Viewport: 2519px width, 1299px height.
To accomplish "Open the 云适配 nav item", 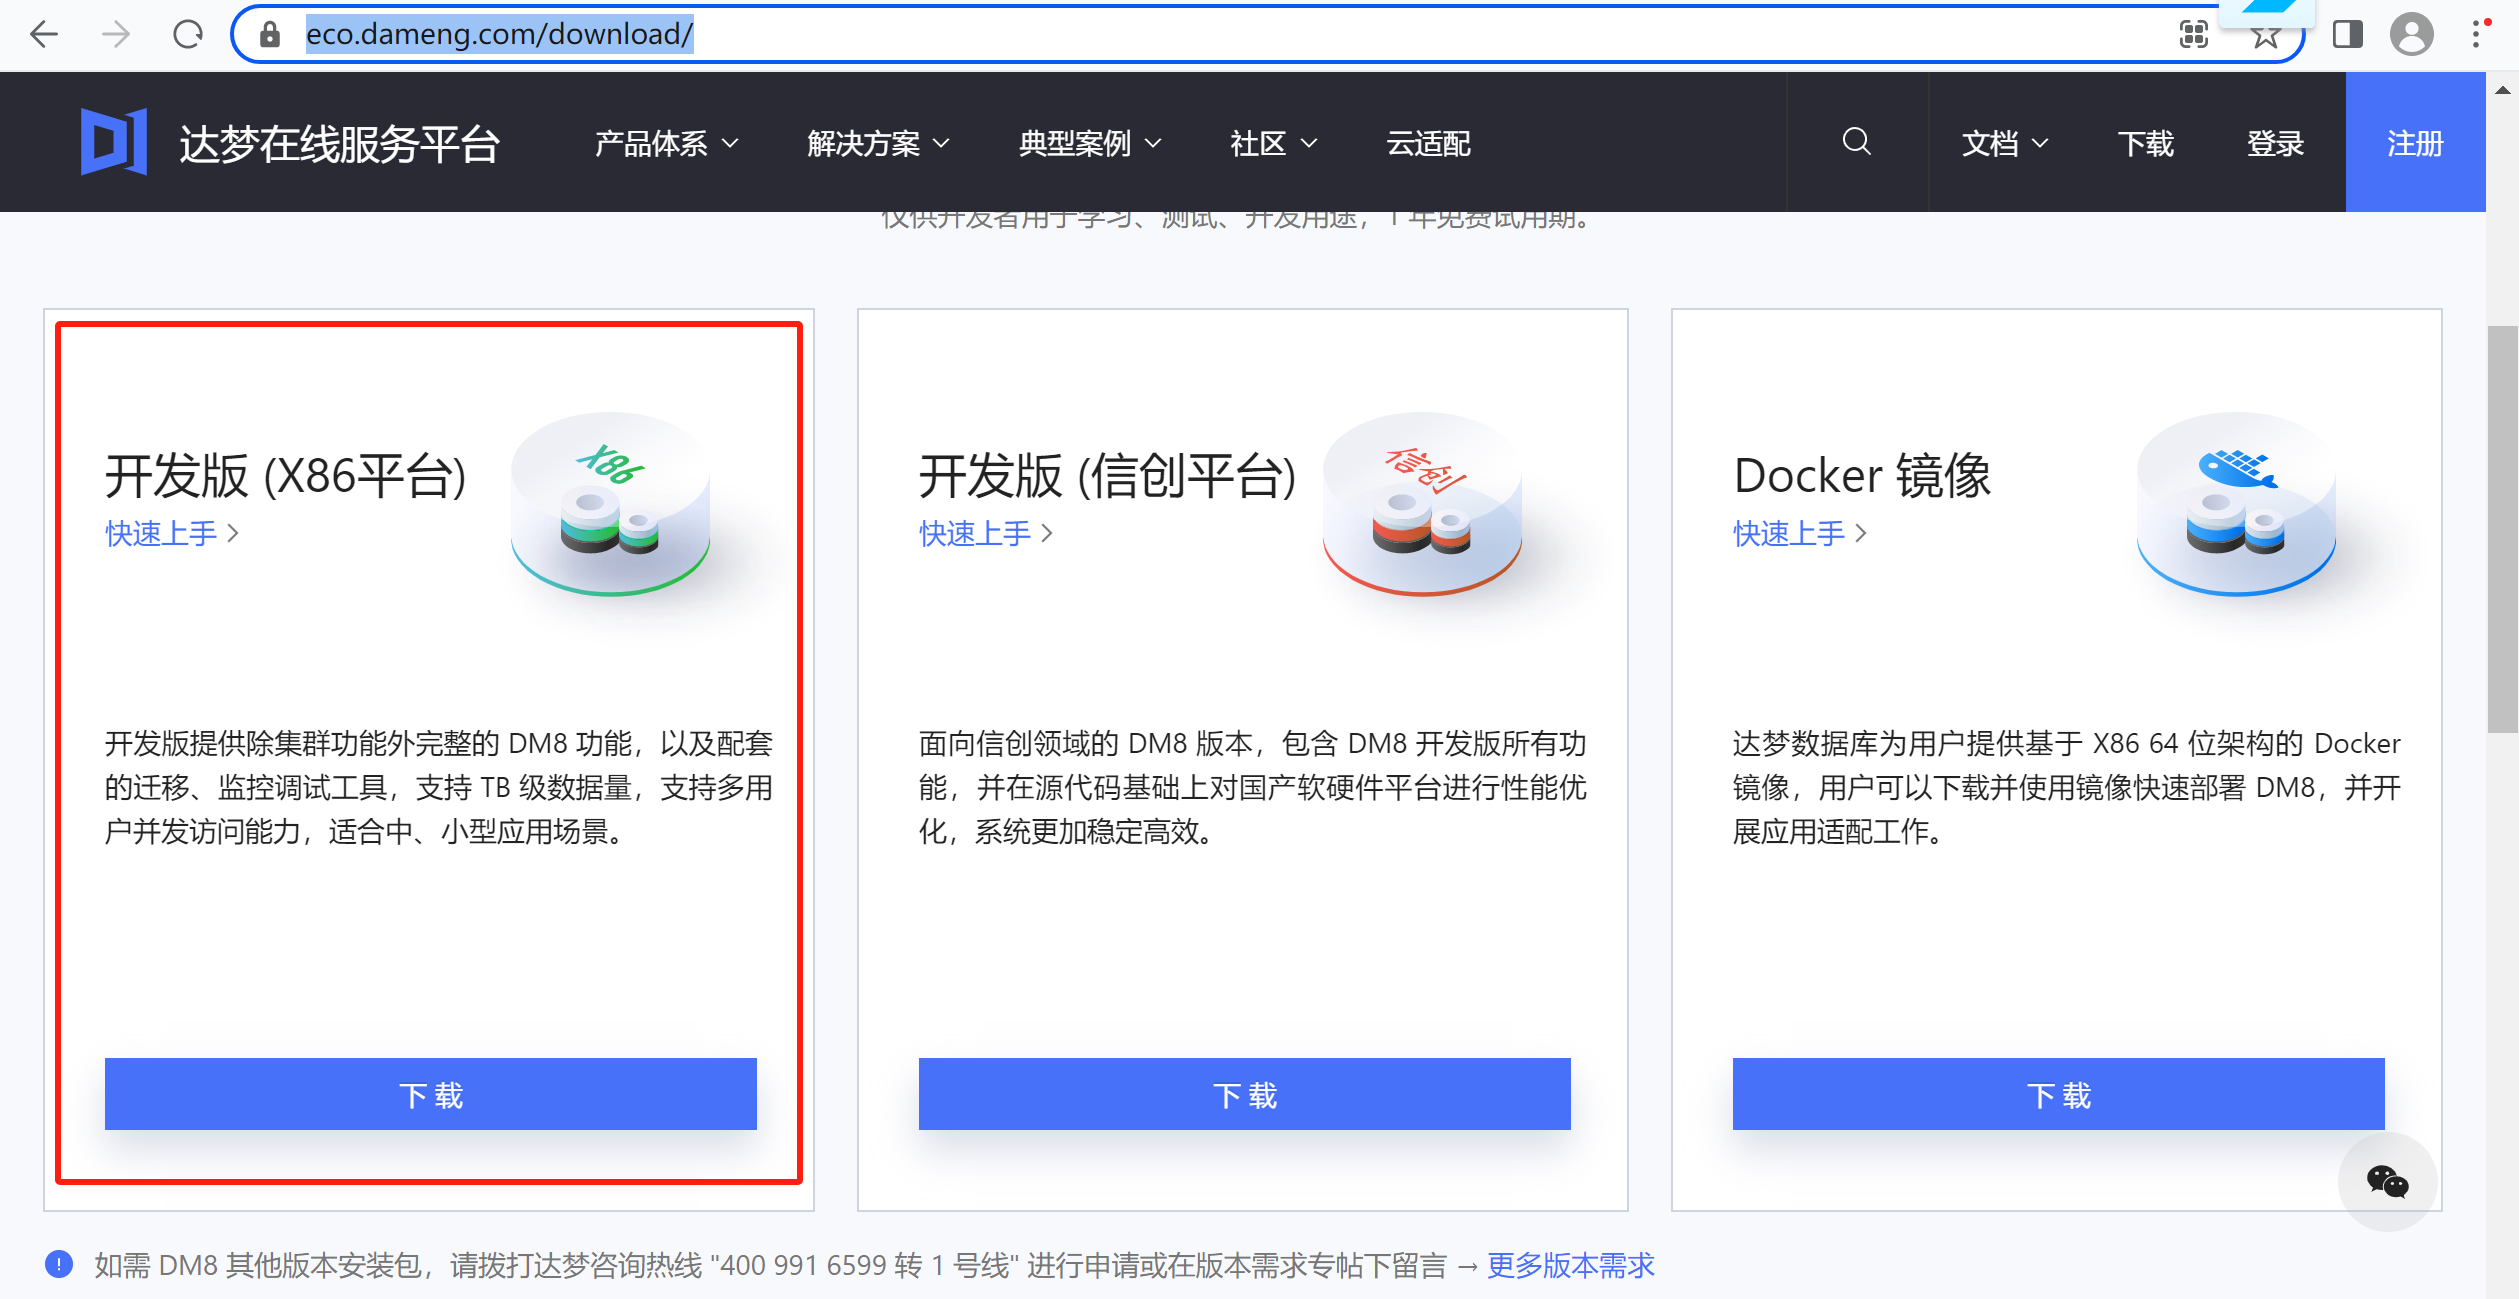I will [1428, 144].
